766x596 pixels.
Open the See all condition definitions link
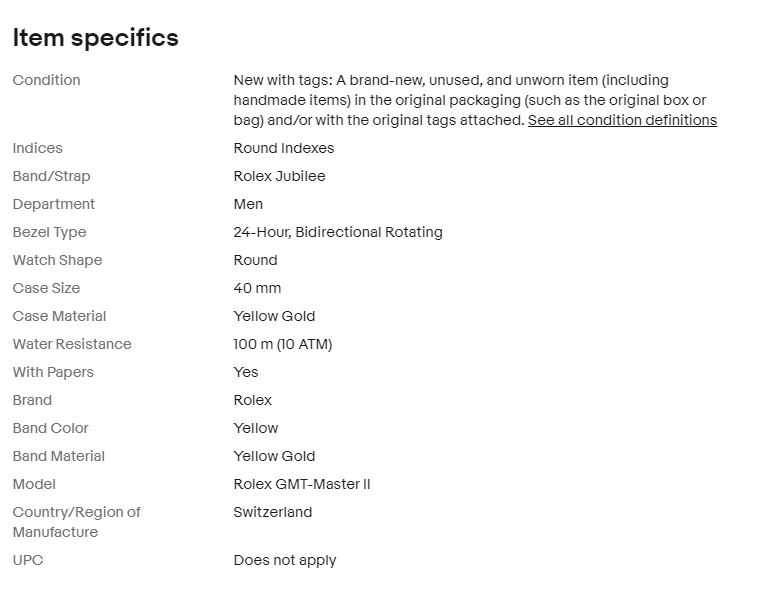[x=622, y=120]
